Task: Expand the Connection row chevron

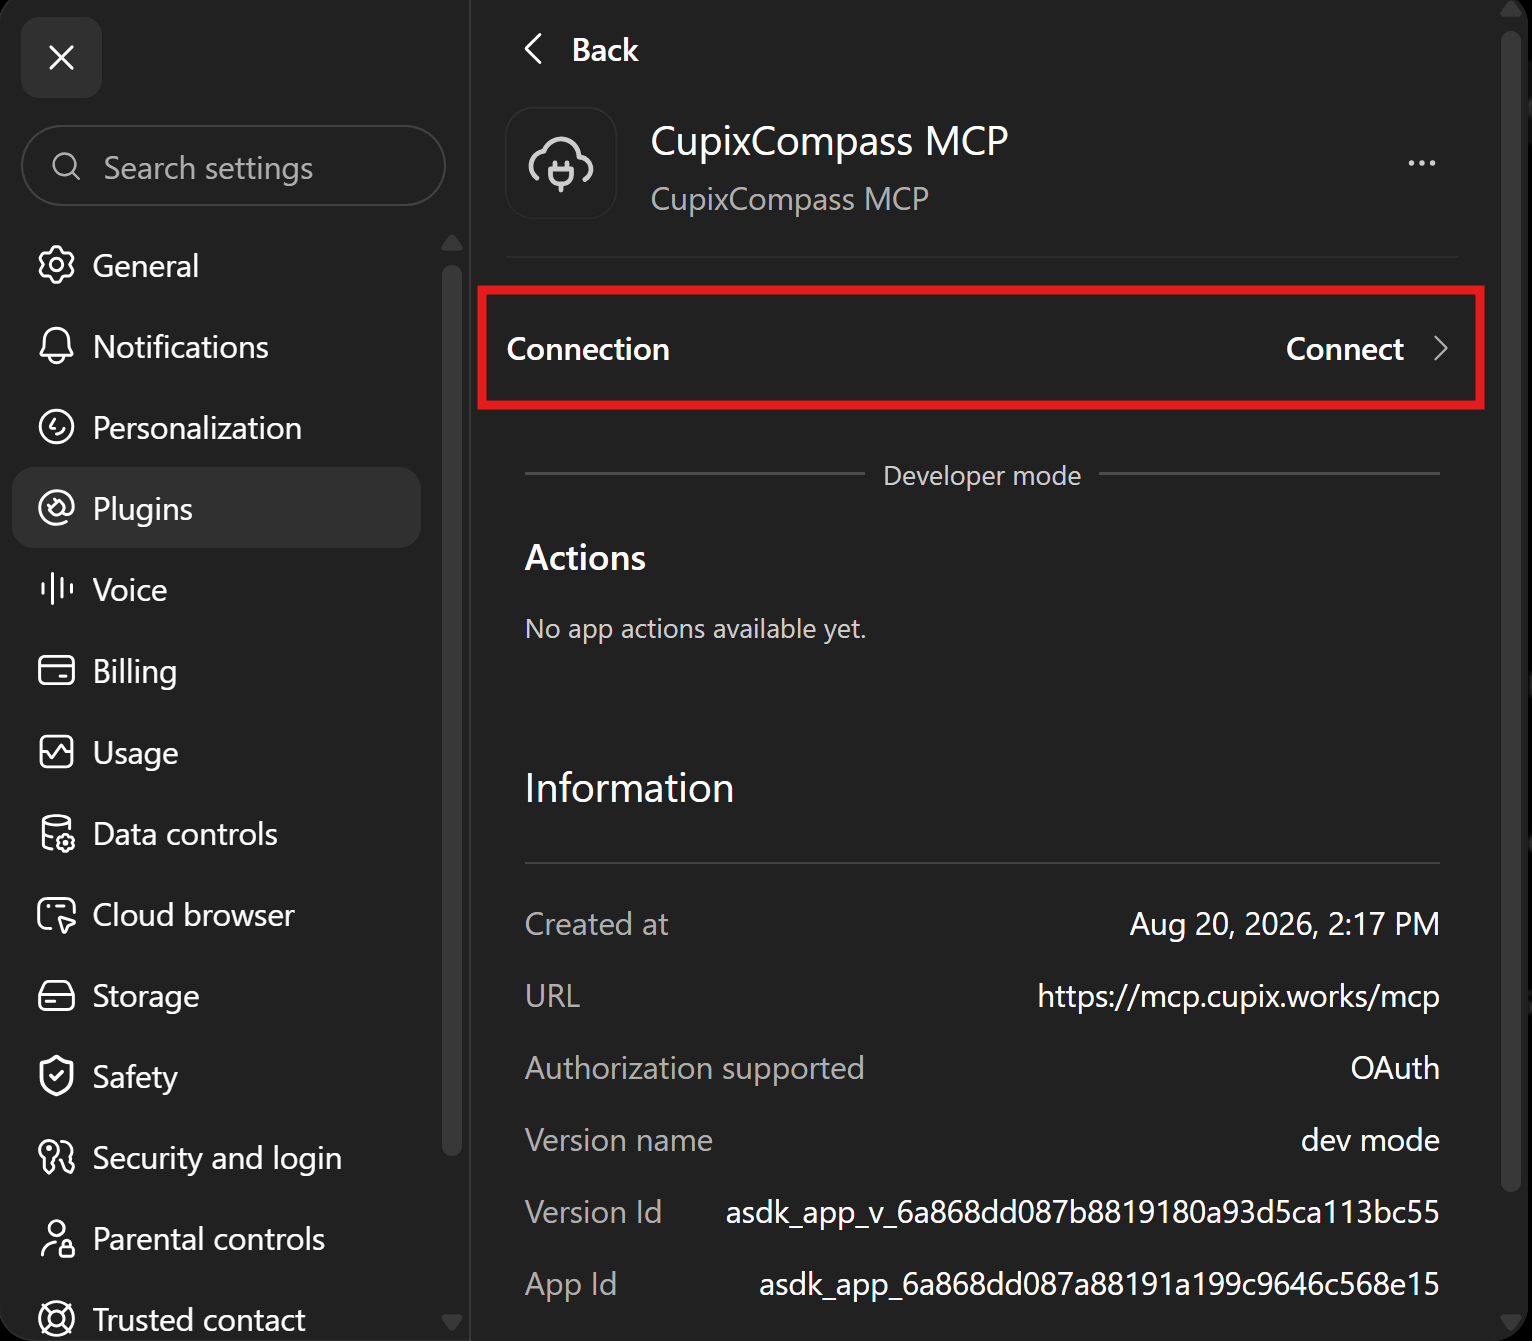Action: click(1440, 348)
